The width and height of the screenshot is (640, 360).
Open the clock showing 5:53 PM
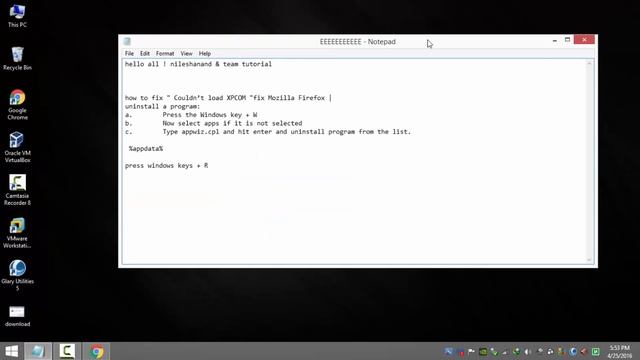620,351
